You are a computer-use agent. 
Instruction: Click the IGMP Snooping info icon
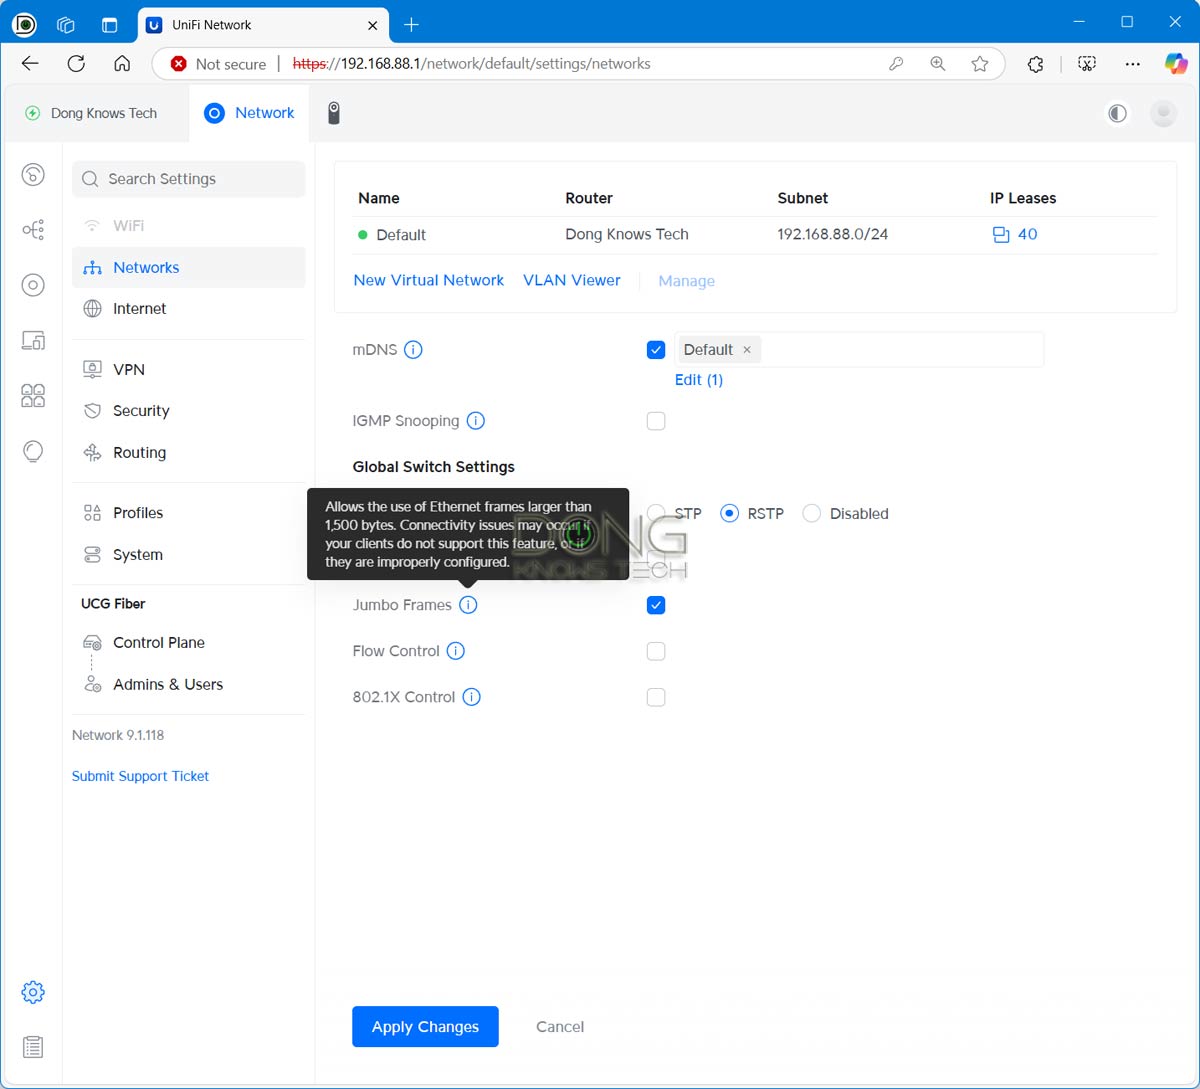click(x=476, y=421)
